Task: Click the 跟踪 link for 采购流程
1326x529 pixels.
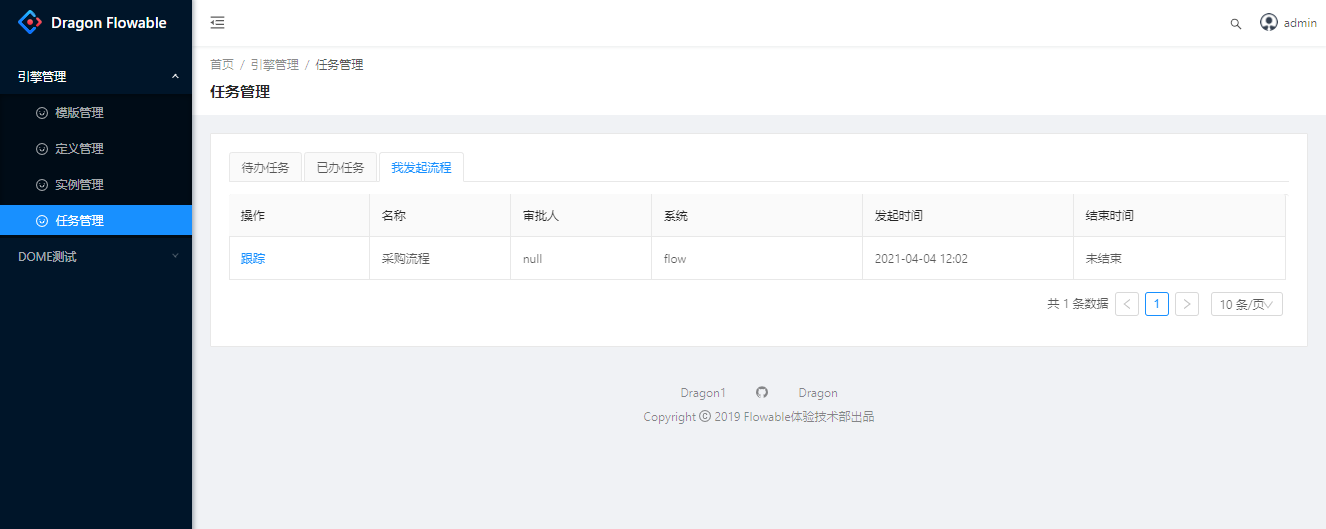Action: click(x=253, y=258)
